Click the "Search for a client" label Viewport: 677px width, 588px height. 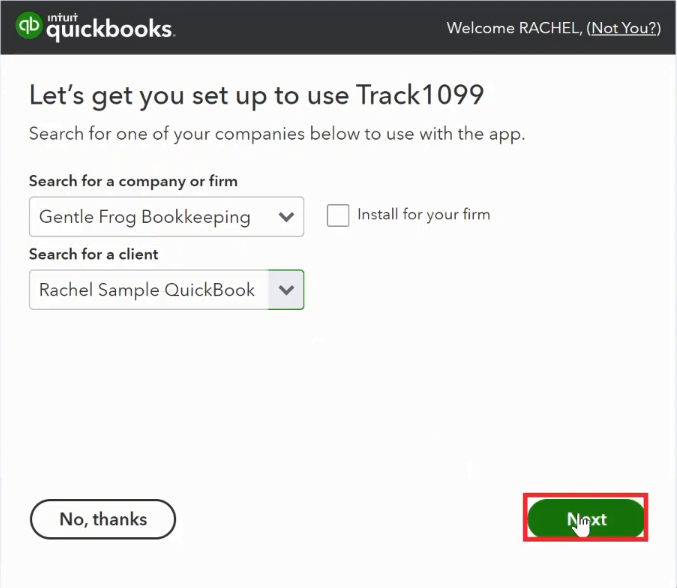(94, 254)
